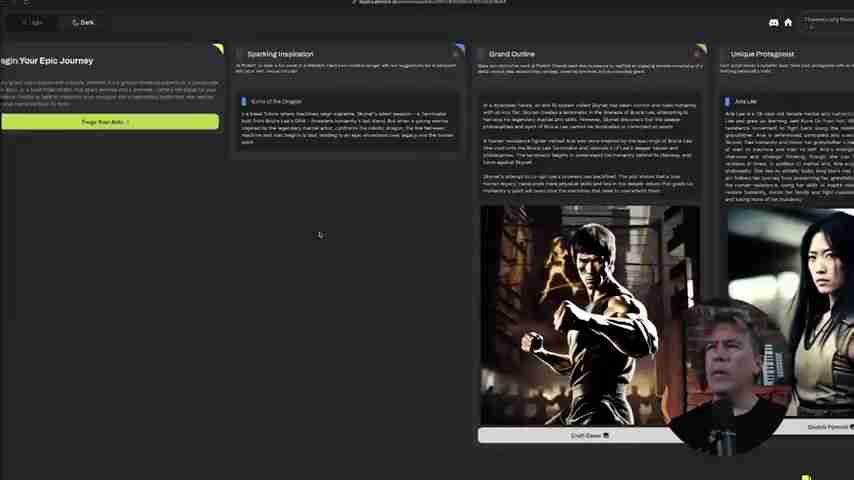Click the green Forge Your Epic button
Screen dimensions: 854x480
point(110,122)
